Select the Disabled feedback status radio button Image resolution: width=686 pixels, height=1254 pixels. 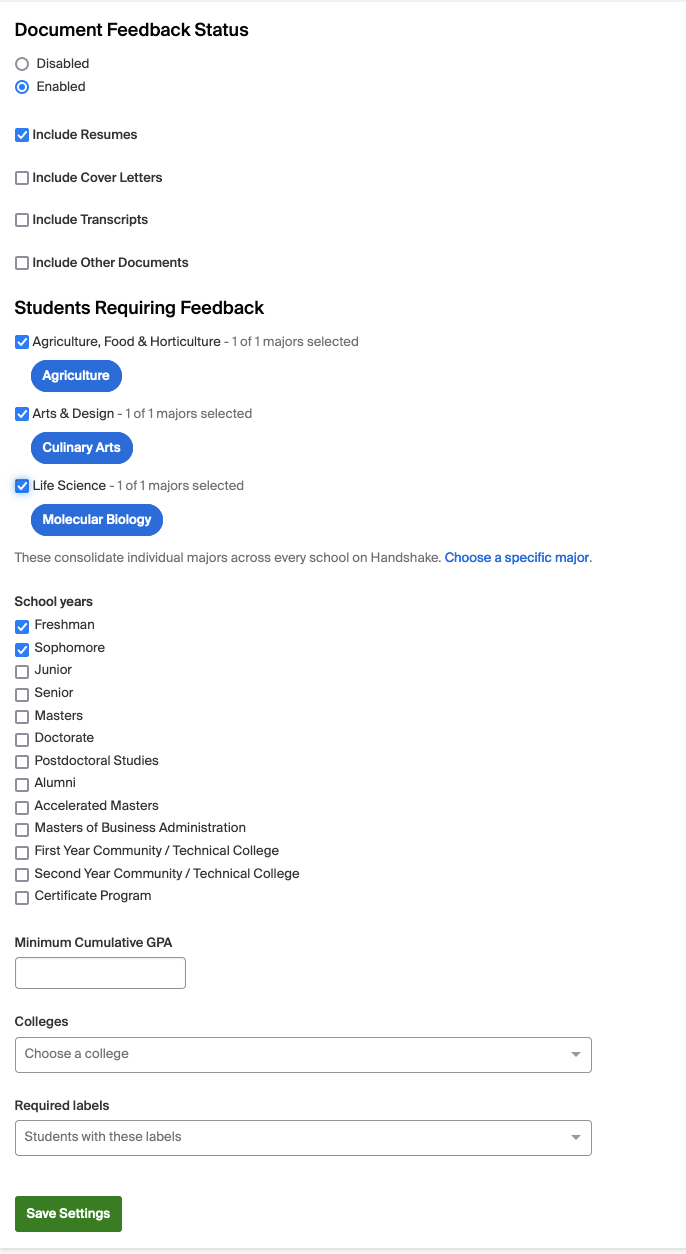coord(21,63)
